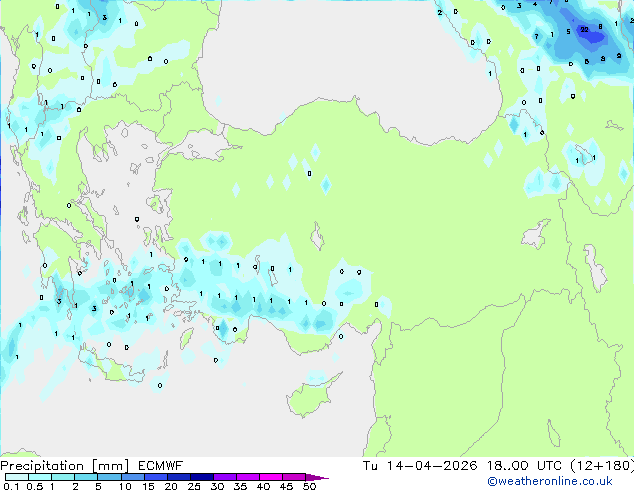Click the 'Tu 14-04-2026' date text
The width and height of the screenshot is (634, 490).
(420, 466)
